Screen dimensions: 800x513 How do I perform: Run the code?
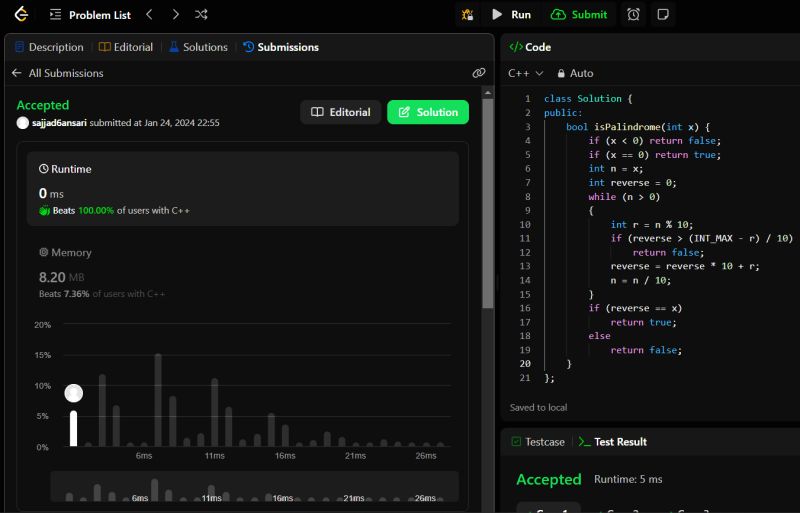click(511, 15)
